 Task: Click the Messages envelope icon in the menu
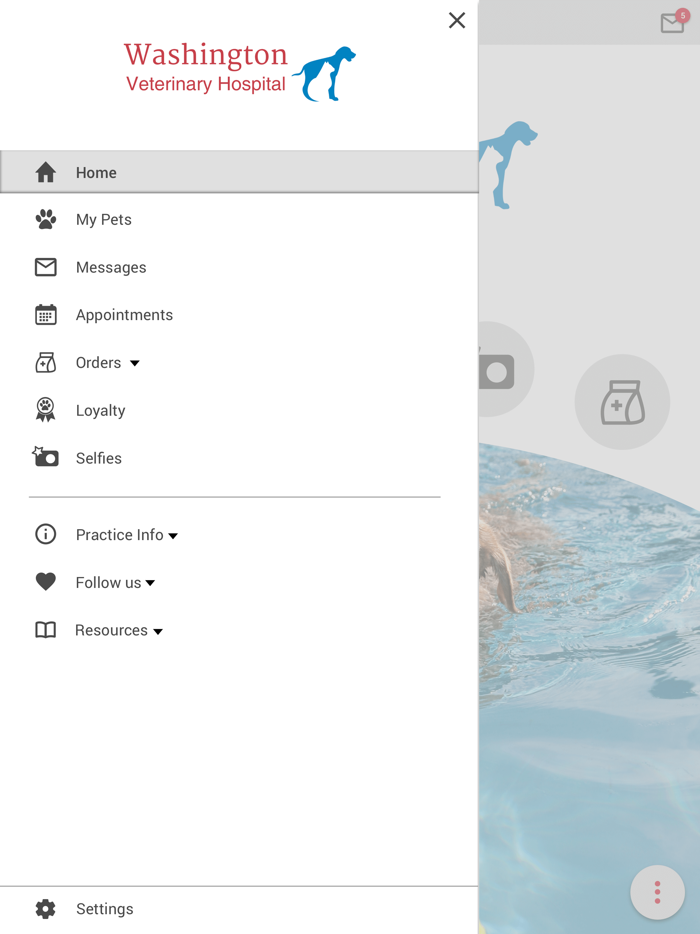[45, 267]
